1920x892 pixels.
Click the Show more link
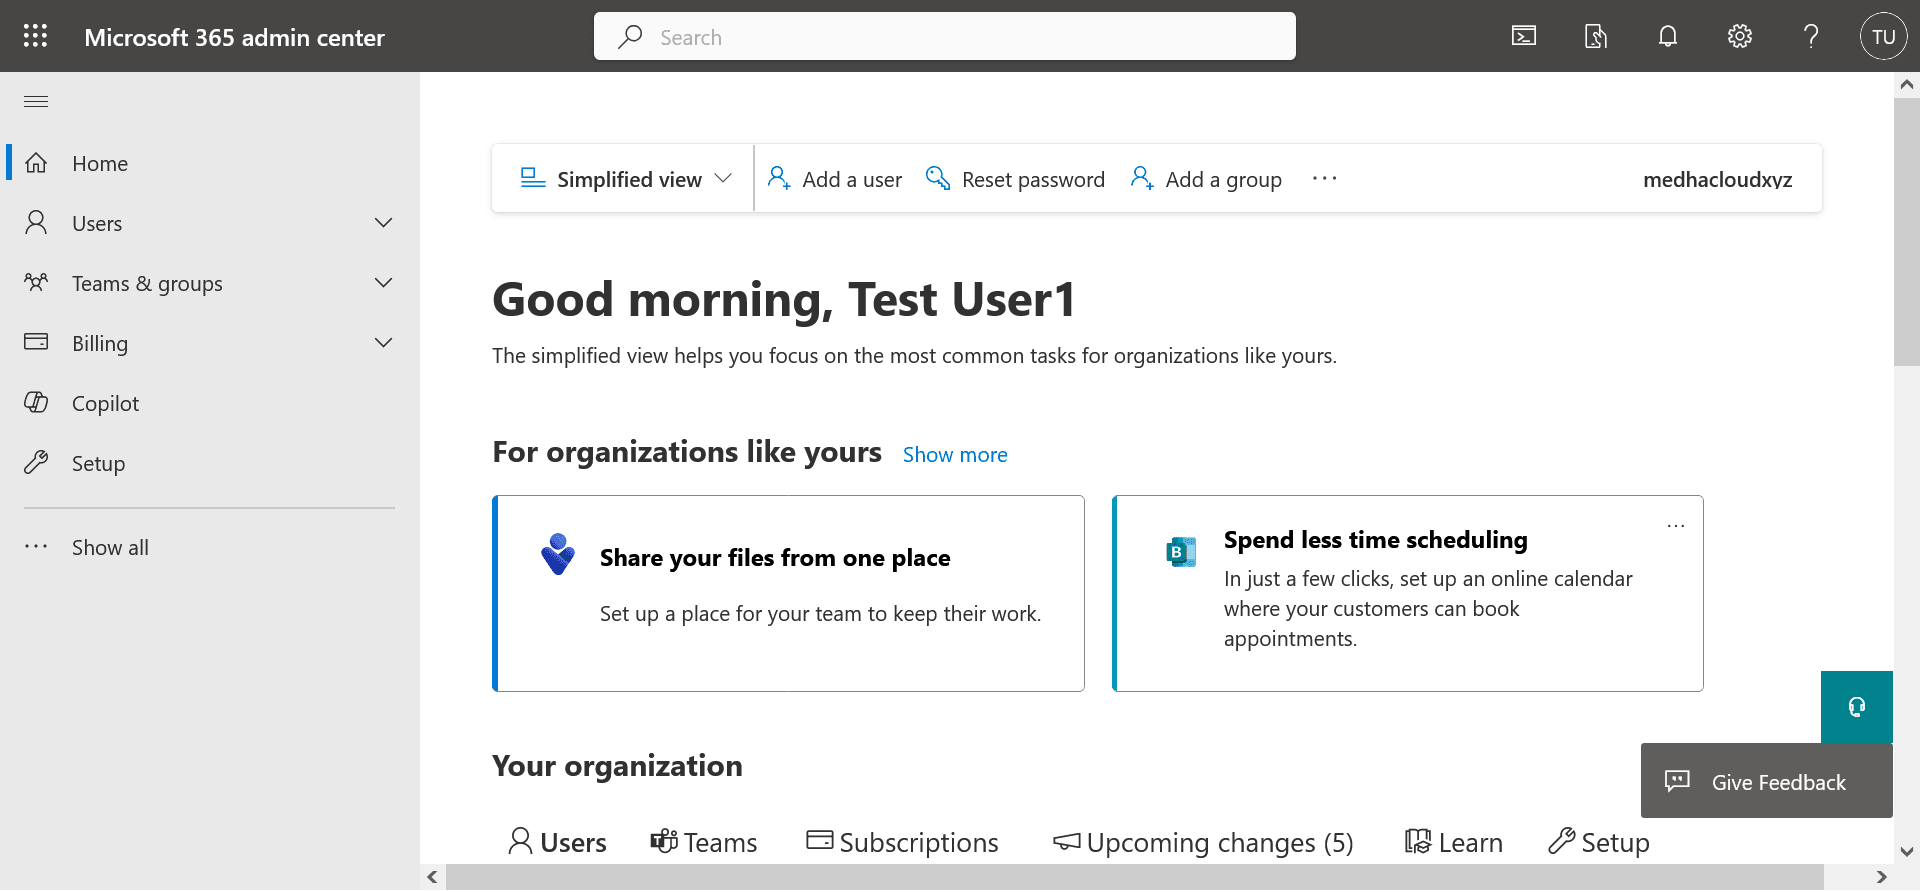[x=954, y=455]
